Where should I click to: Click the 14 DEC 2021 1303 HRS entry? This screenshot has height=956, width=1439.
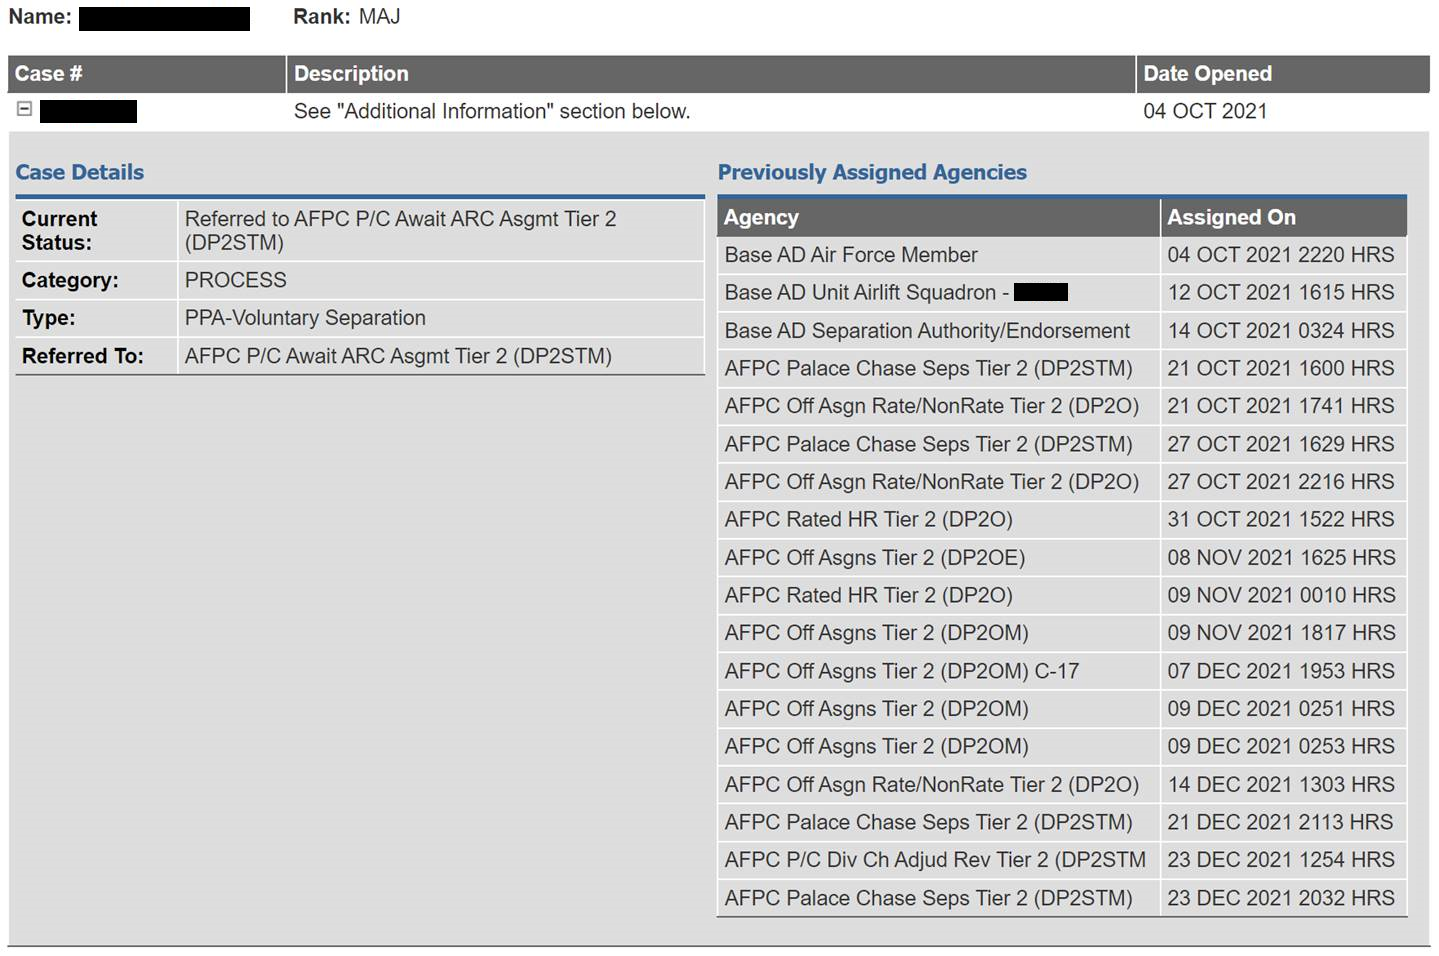click(1280, 785)
